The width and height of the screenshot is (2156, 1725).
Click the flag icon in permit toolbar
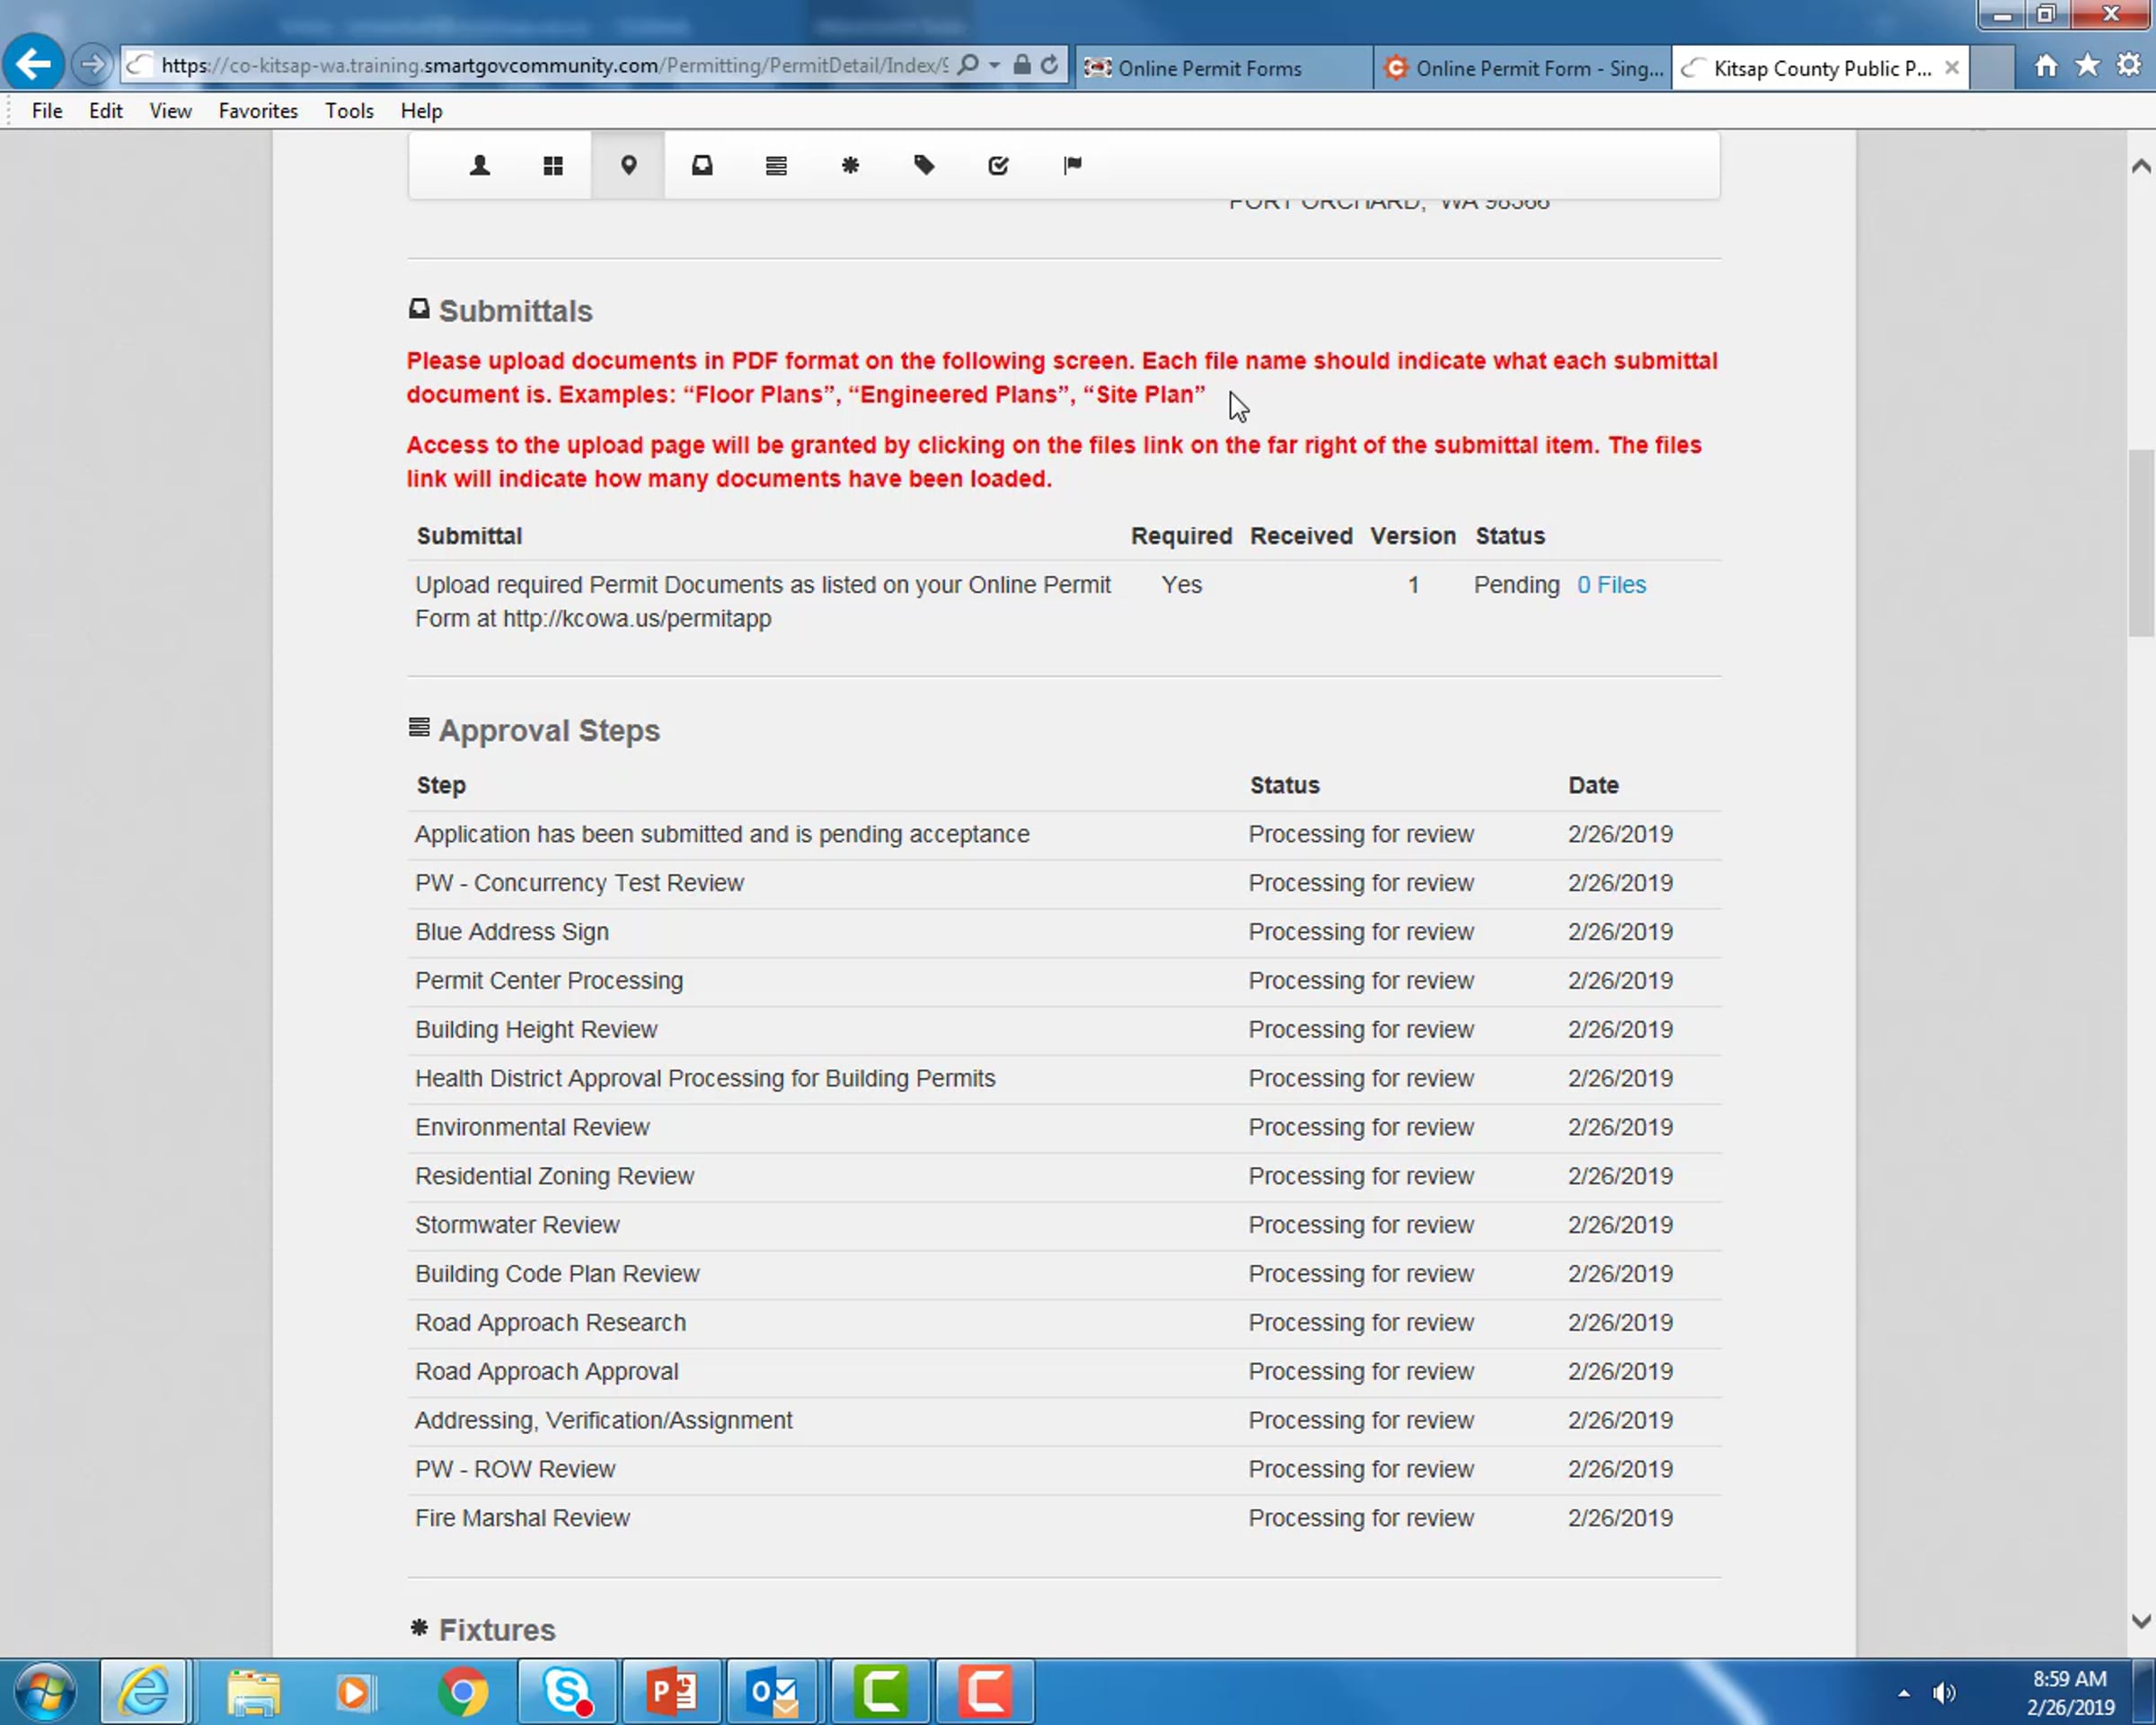pyautogui.click(x=1072, y=165)
